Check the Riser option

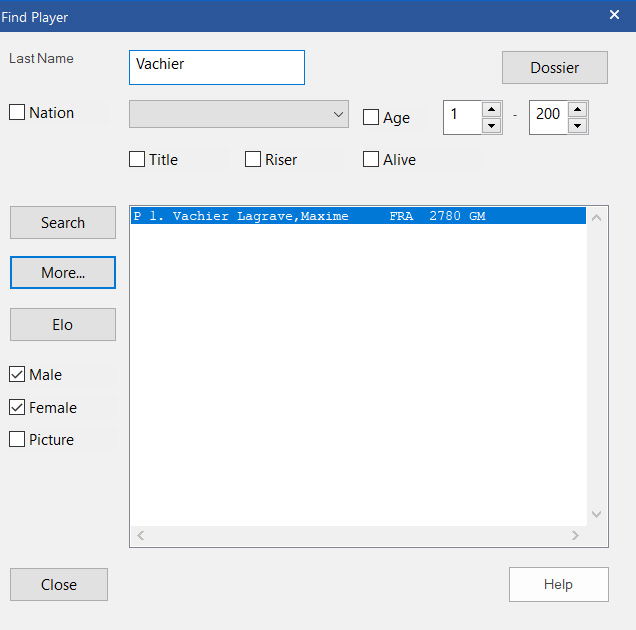(x=253, y=159)
